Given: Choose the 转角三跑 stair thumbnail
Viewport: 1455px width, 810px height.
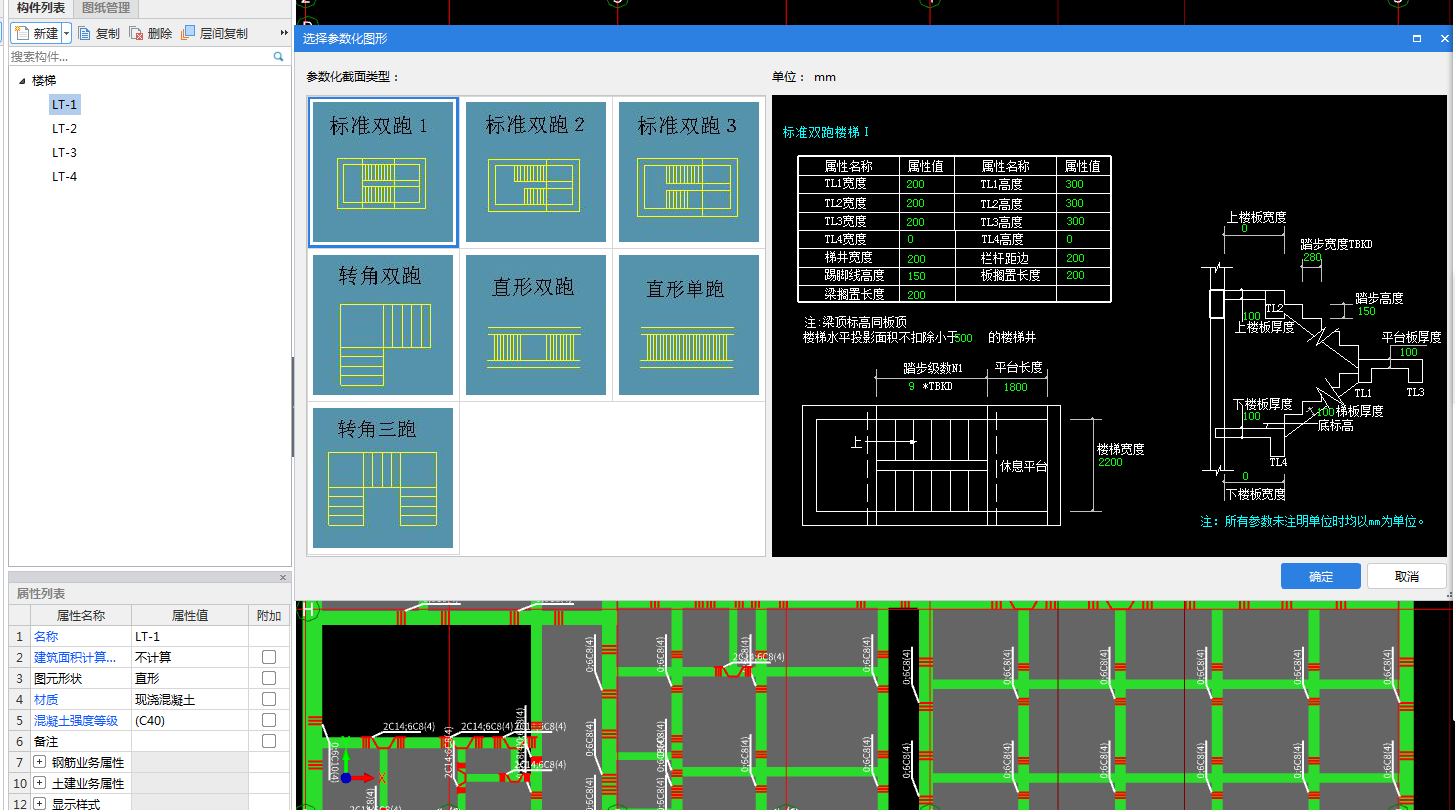Looking at the screenshot, I should [383, 478].
